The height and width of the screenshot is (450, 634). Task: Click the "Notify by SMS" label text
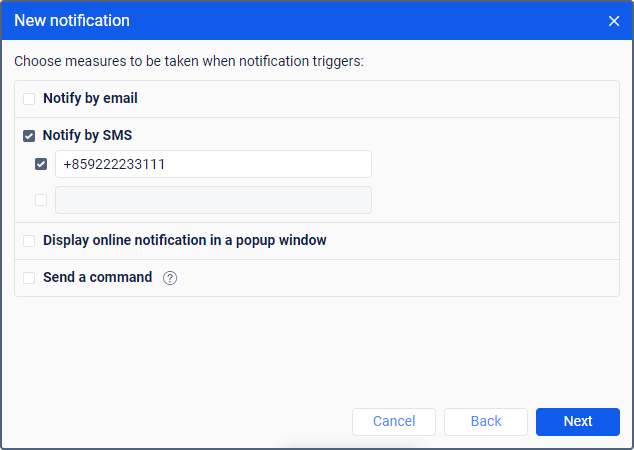pyautogui.click(x=88, y=136)
